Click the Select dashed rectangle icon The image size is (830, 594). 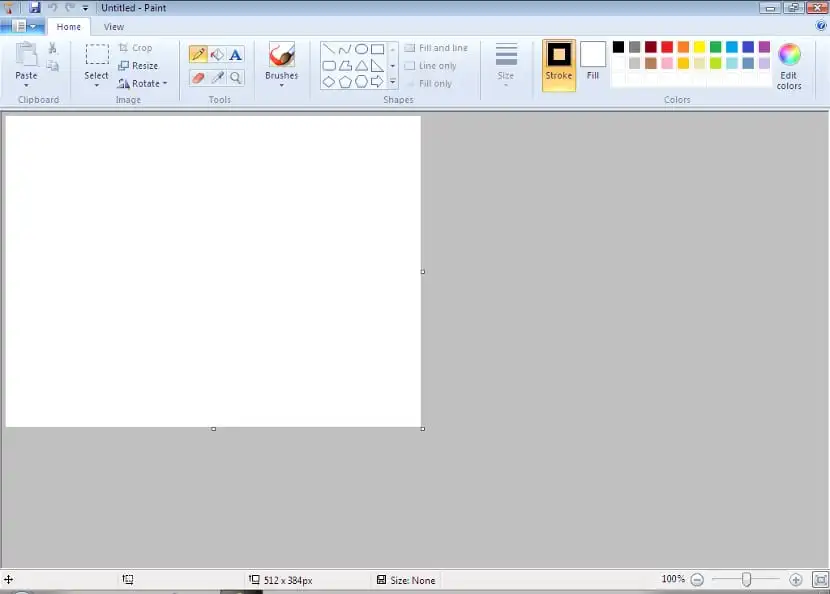pos(97,54)
